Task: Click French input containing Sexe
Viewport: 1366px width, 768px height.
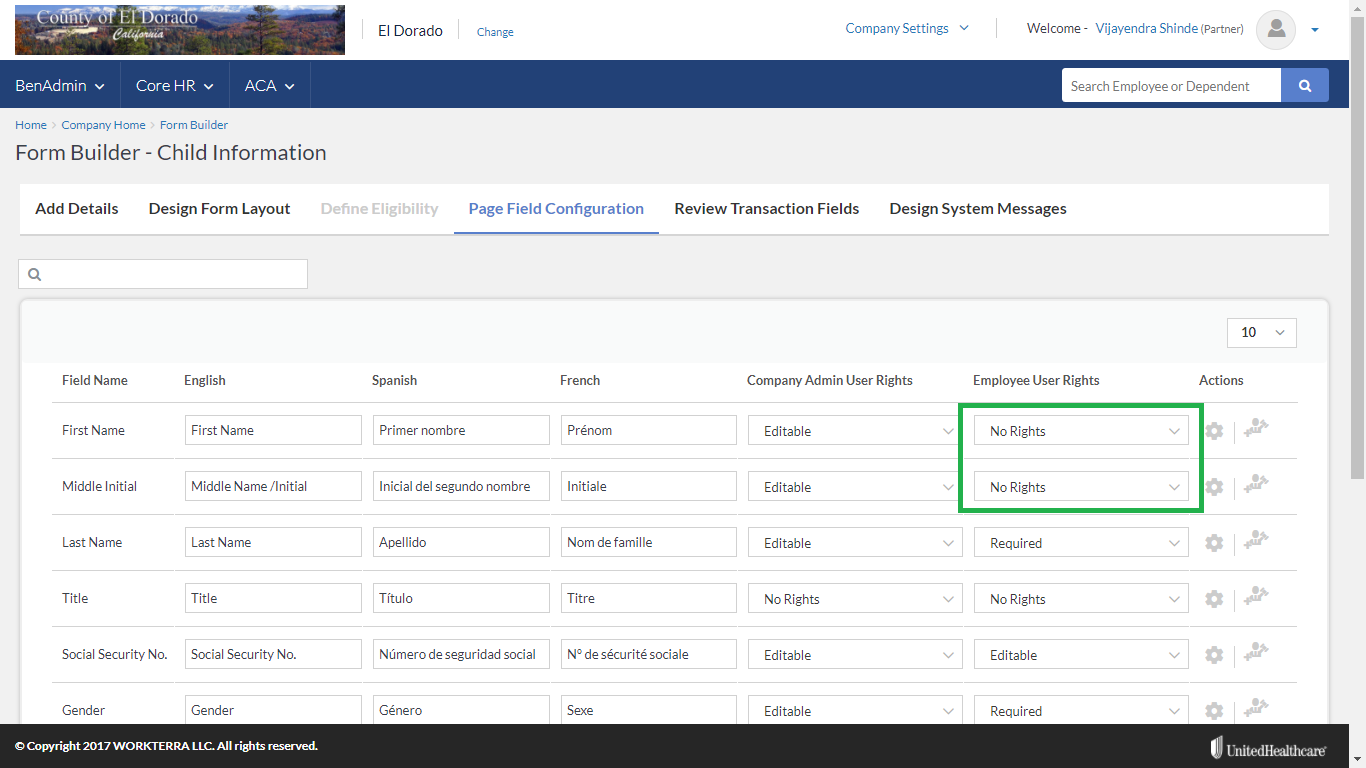Action: (649, 710)
